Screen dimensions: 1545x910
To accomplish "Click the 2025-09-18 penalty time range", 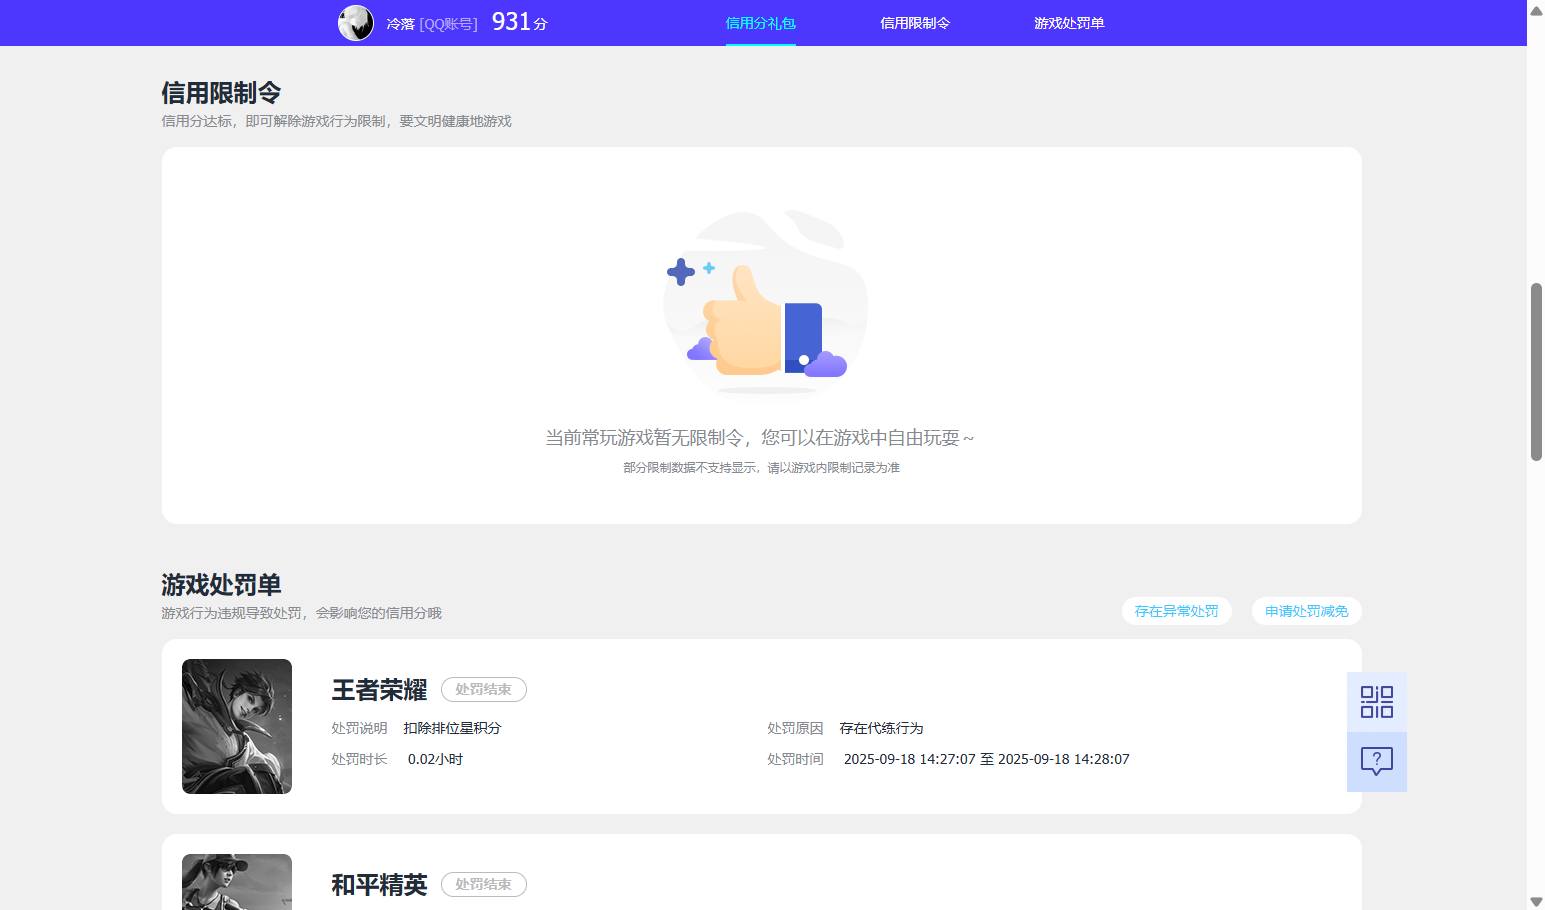I will [x=986, y=759].
